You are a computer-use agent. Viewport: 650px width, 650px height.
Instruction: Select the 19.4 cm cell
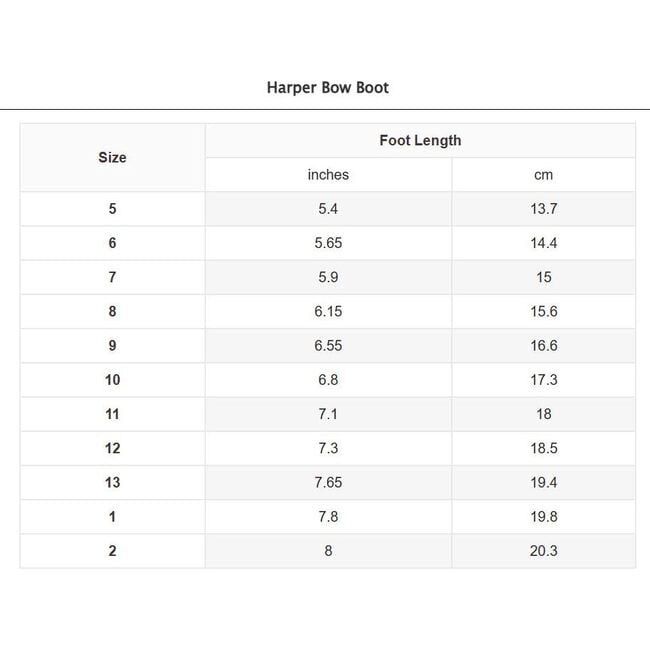click(x=543, y=482)
